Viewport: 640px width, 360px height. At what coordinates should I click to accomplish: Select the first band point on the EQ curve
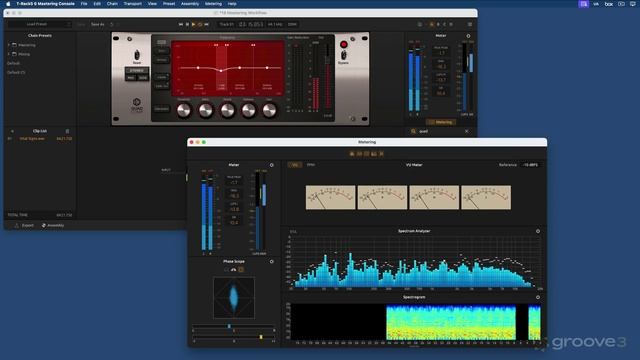click(198, 68)
